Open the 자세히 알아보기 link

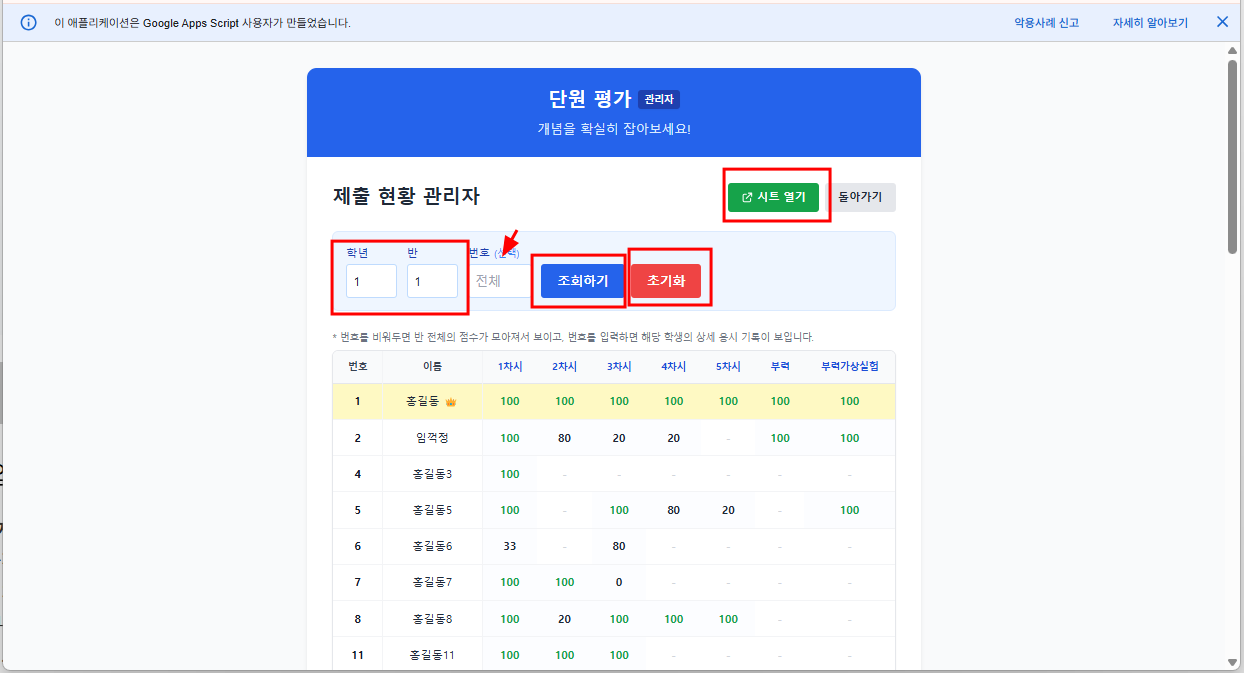pyautogui.click(x=1150, y=22)
